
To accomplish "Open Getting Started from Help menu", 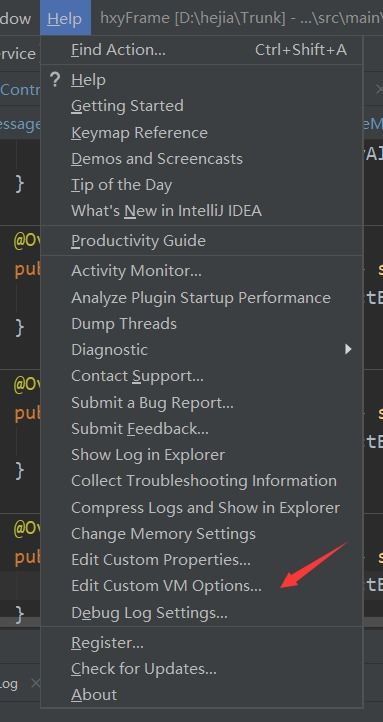I will point(128,106).
